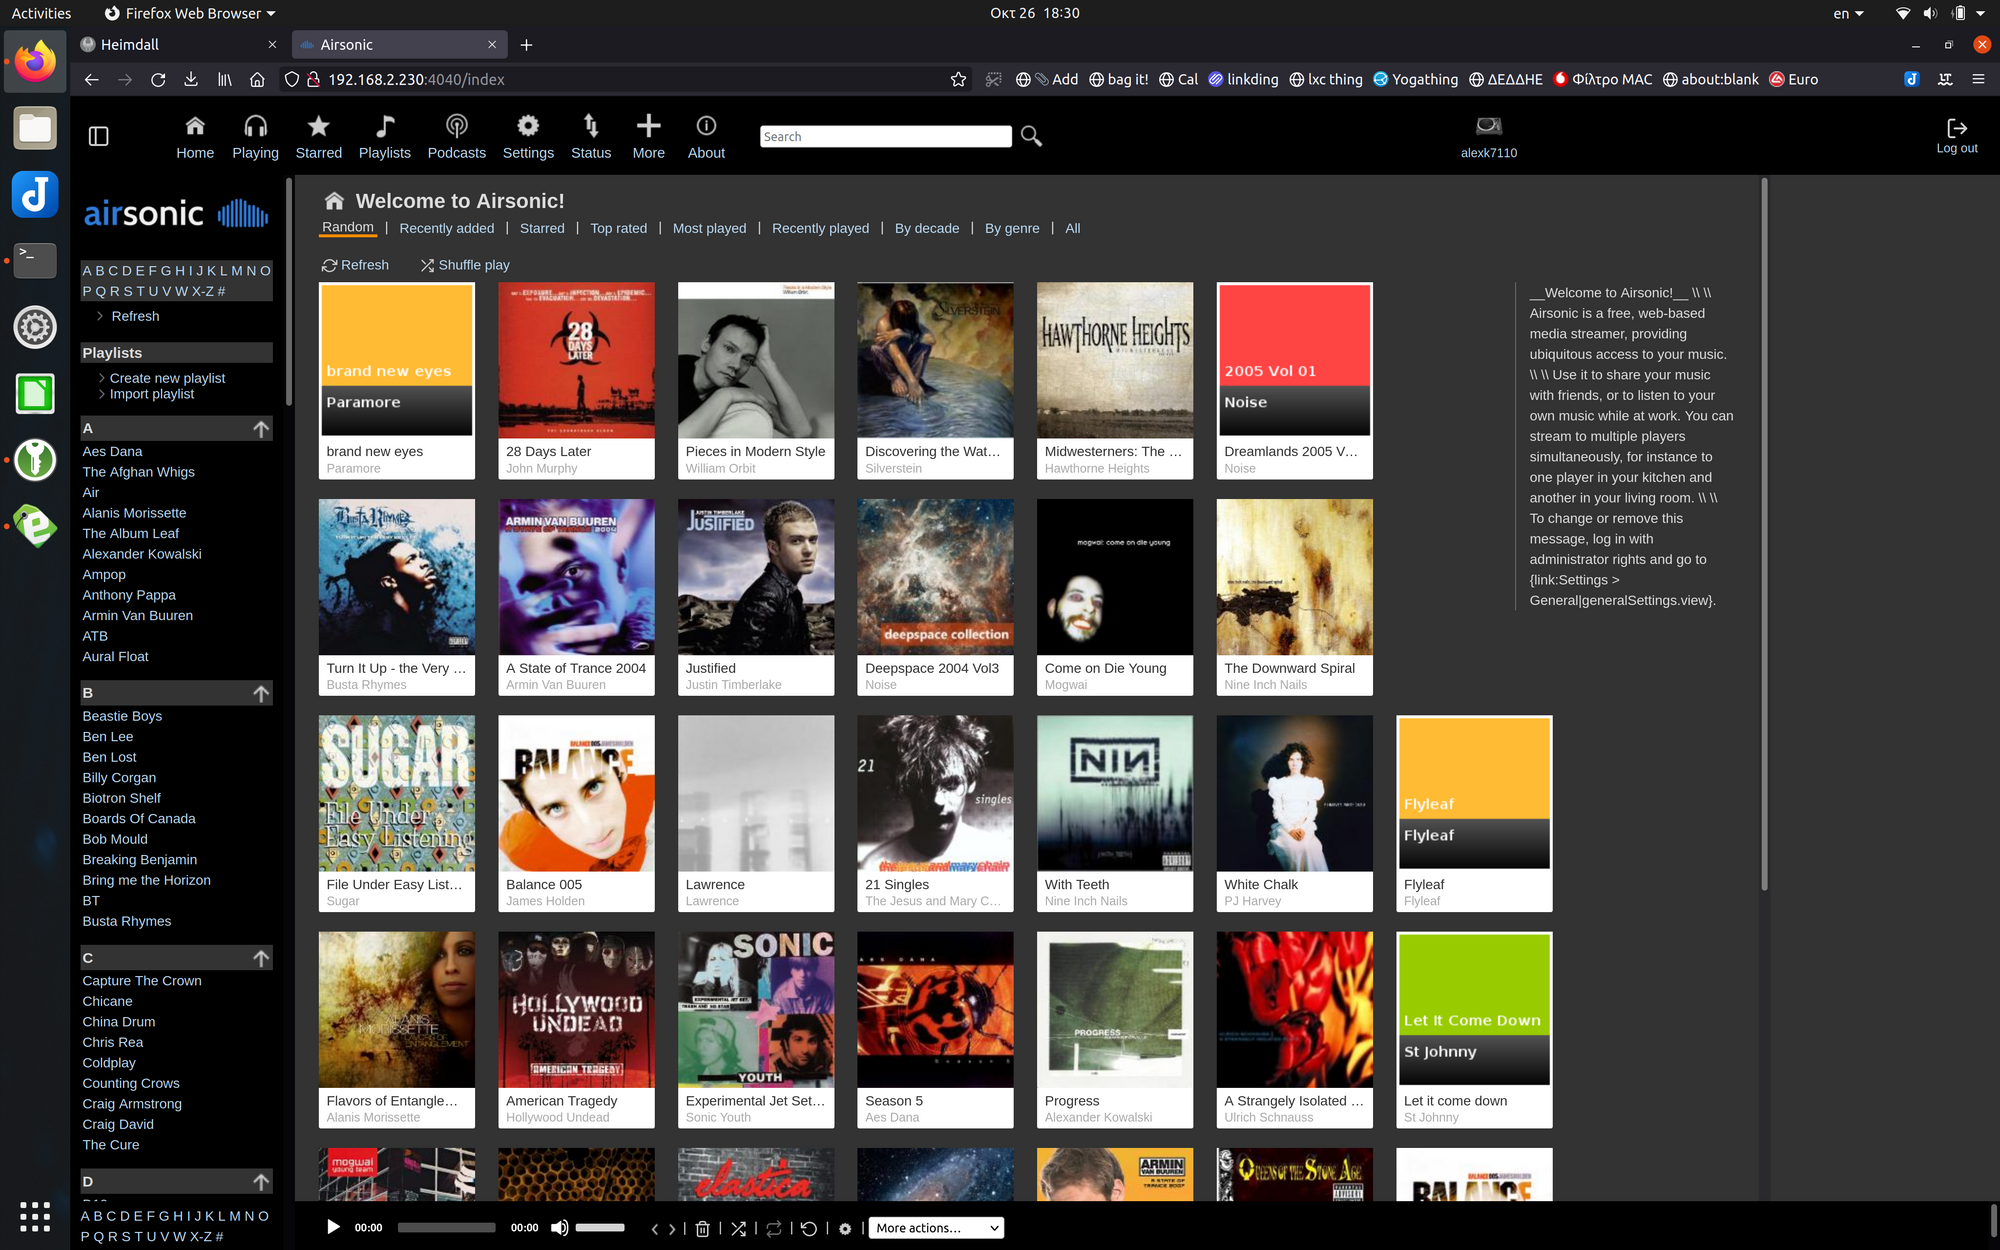This screenshot has width=2000, height=1250.
Task: Select the By genre tab
Action: coord(1012,228)
